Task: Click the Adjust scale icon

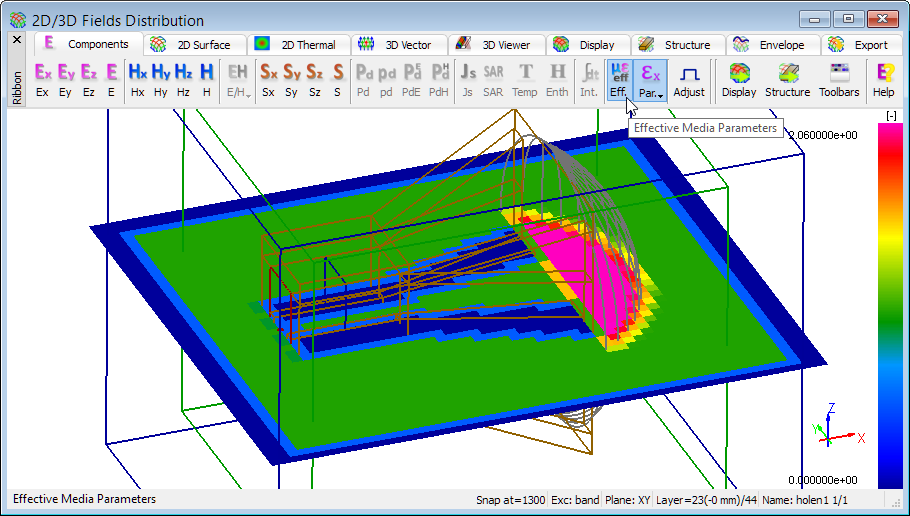Action: (x=688, y=79)
